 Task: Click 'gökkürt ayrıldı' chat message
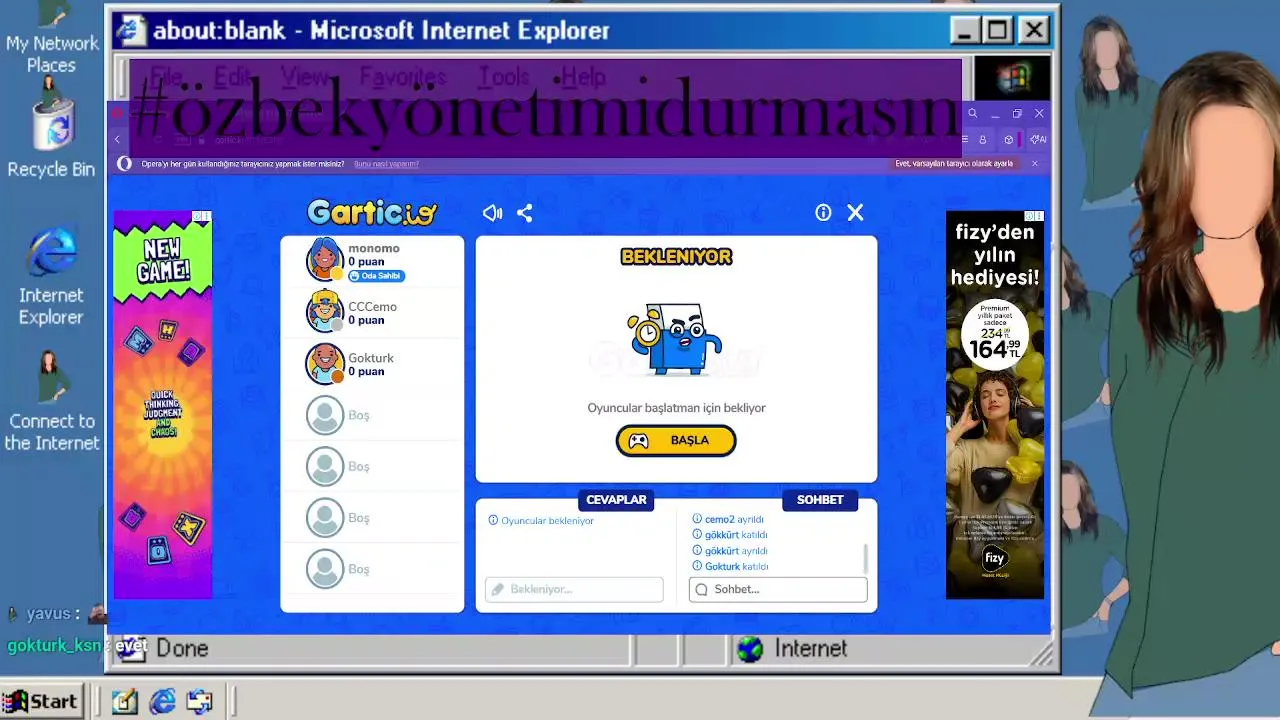click(730, 551)
